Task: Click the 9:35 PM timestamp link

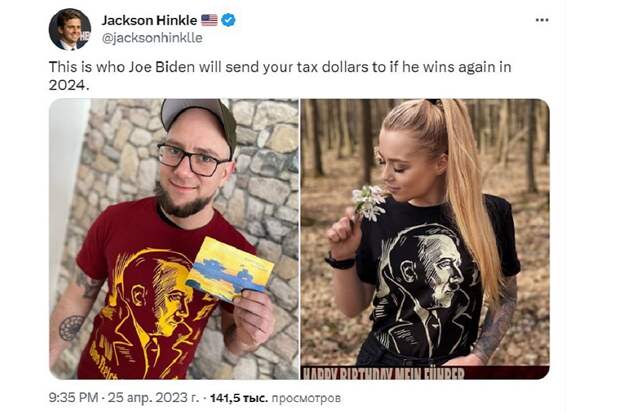Action: tap(73, 397)
